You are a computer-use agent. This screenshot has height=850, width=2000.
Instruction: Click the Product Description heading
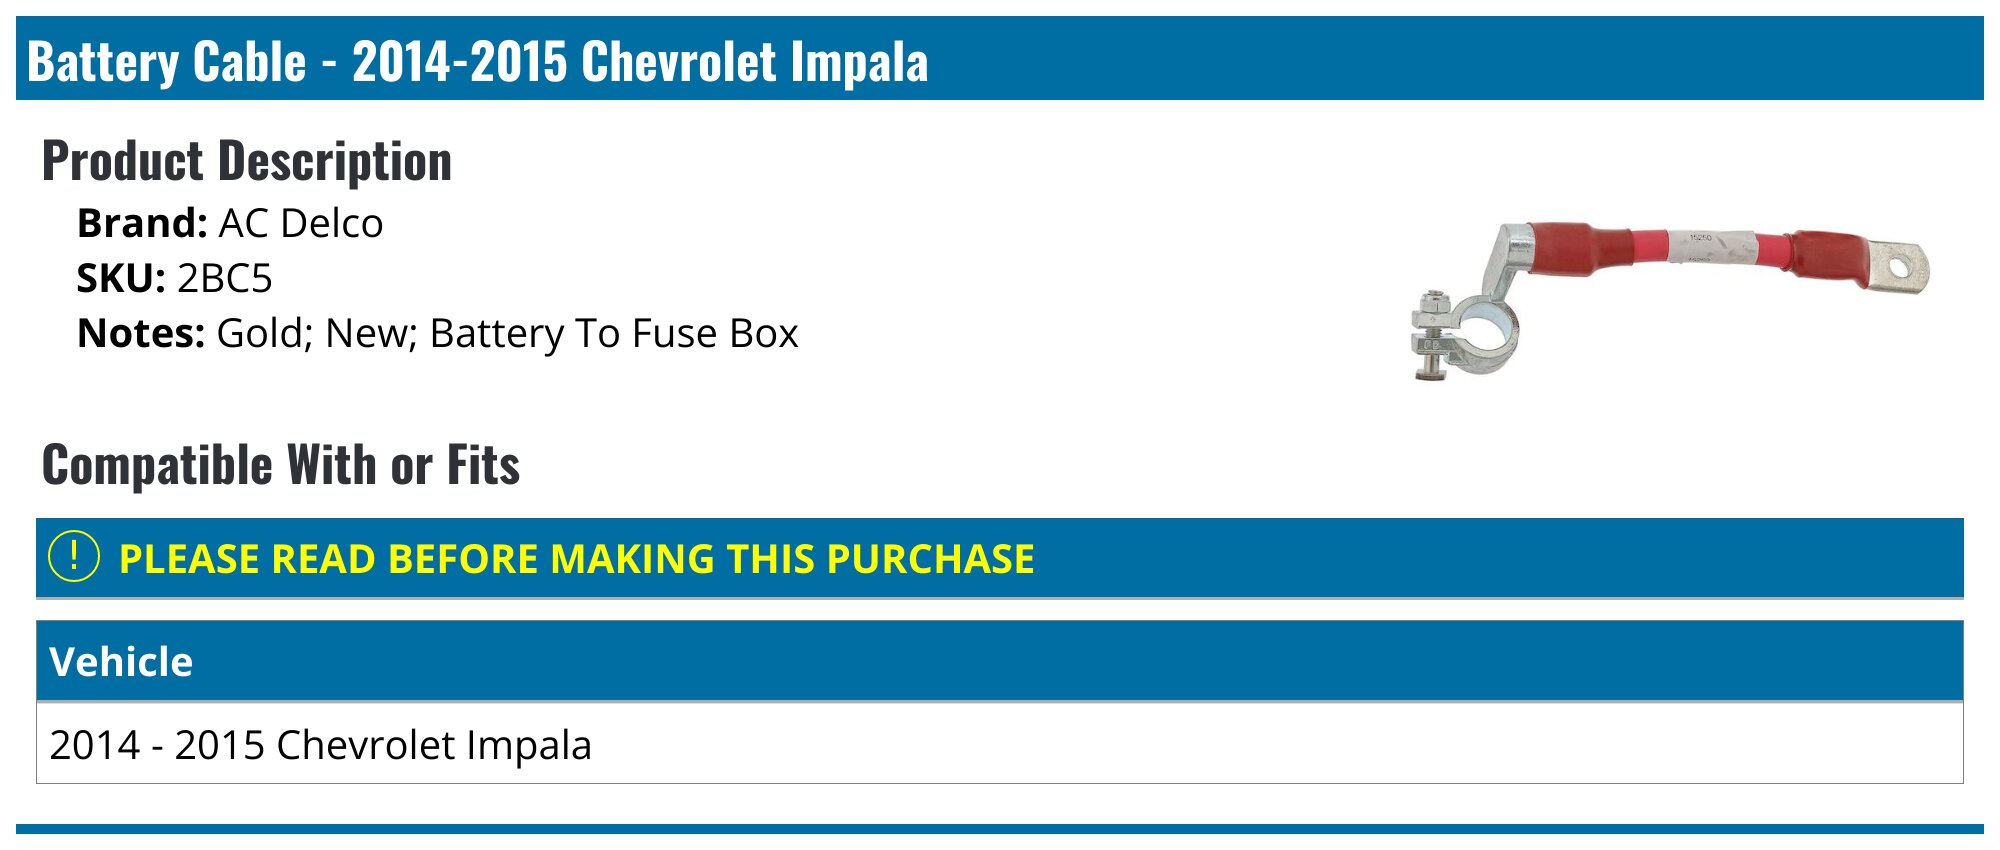[247, 161]
